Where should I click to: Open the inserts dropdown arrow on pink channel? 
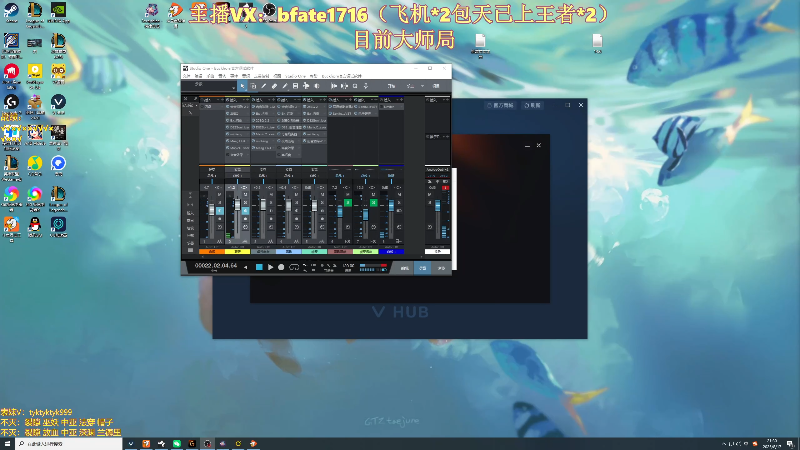point(346,100)
